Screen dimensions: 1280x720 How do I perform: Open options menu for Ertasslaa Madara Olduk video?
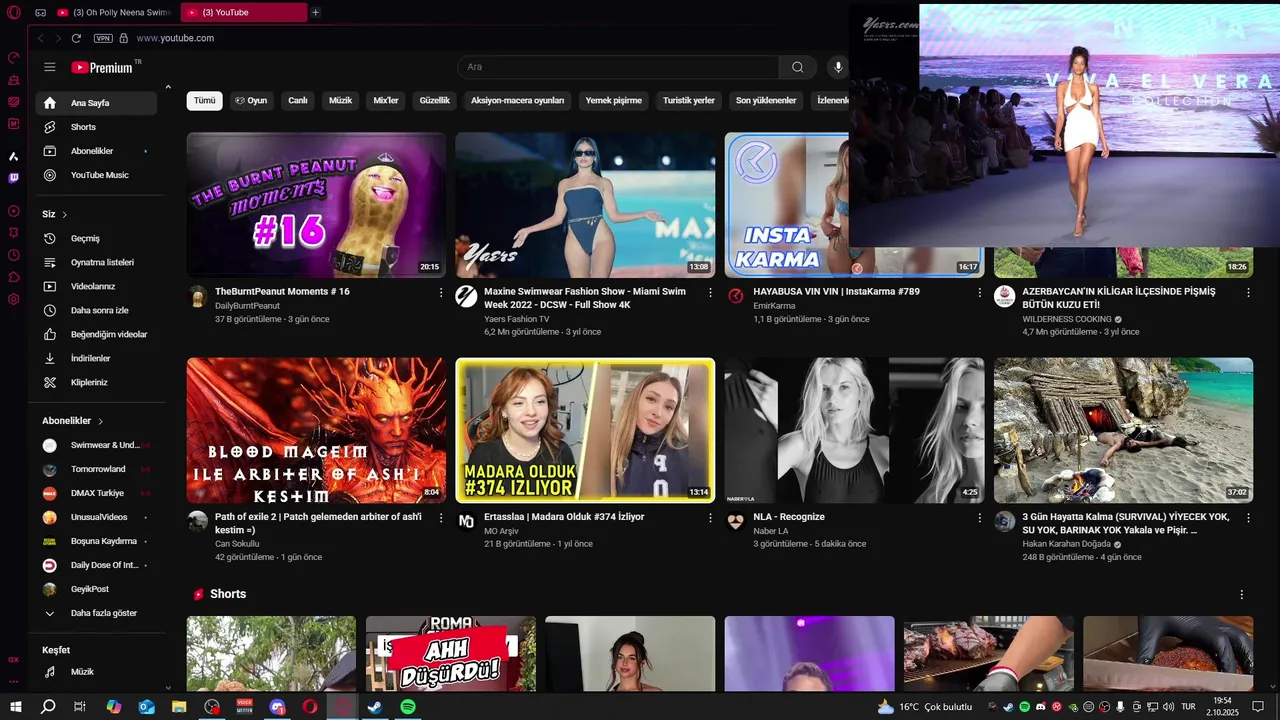711,518
